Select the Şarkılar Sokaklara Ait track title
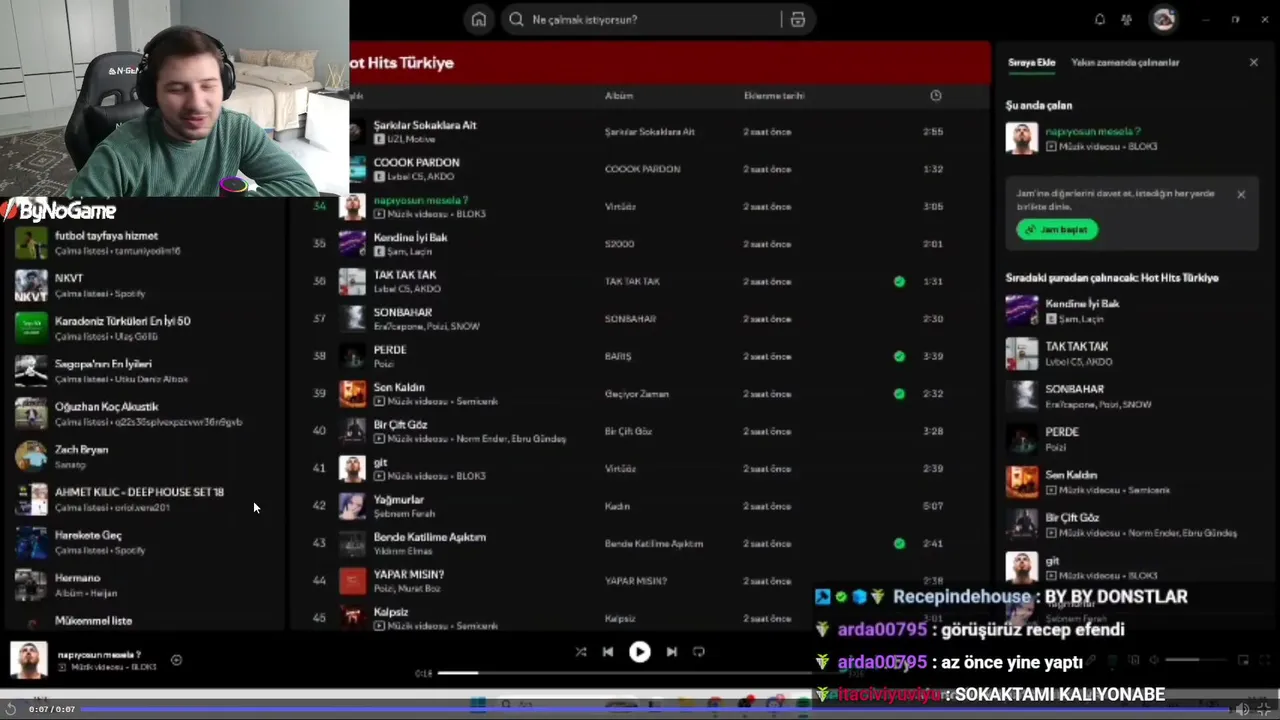The image size is (1280, 720). 425,125
